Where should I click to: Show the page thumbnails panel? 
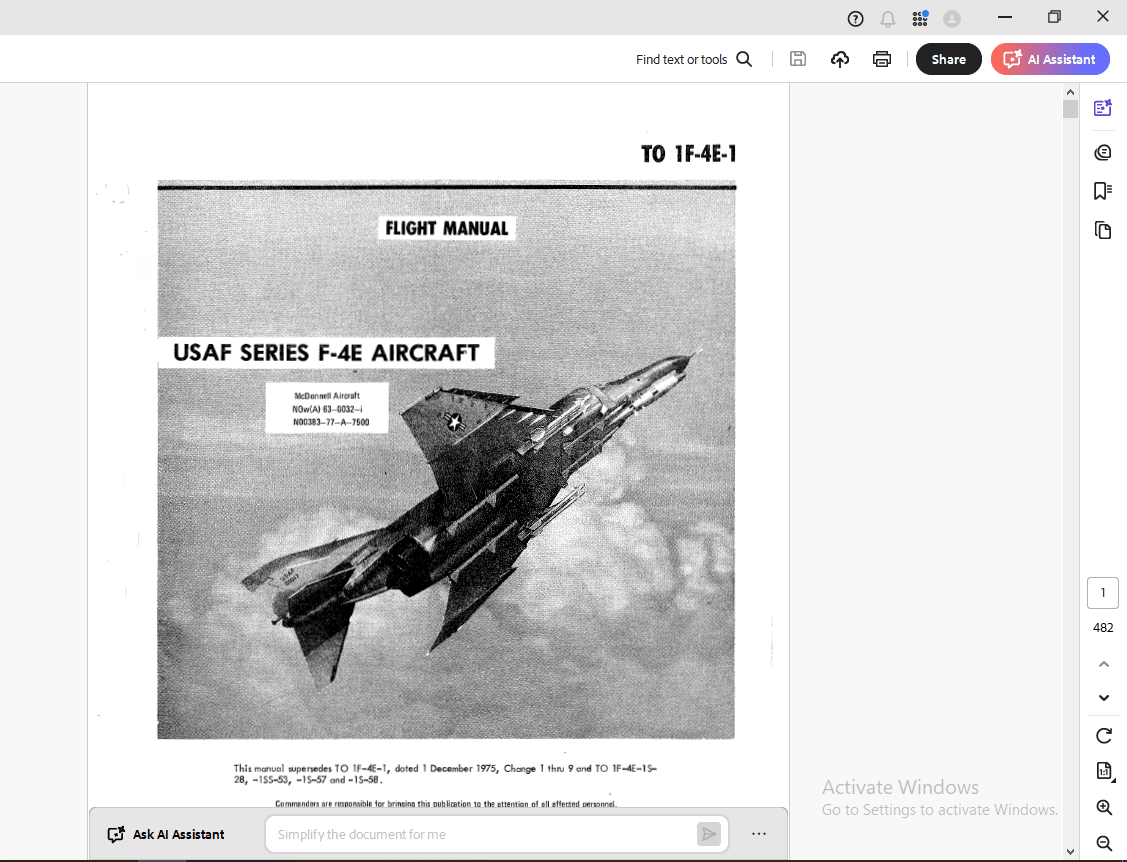pyautogui.click(x=1102, y=230)
